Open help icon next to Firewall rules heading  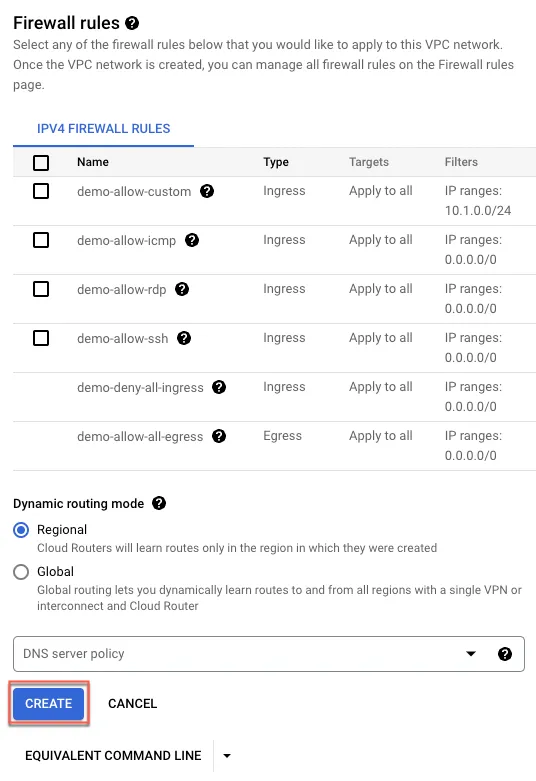point(132,23)
